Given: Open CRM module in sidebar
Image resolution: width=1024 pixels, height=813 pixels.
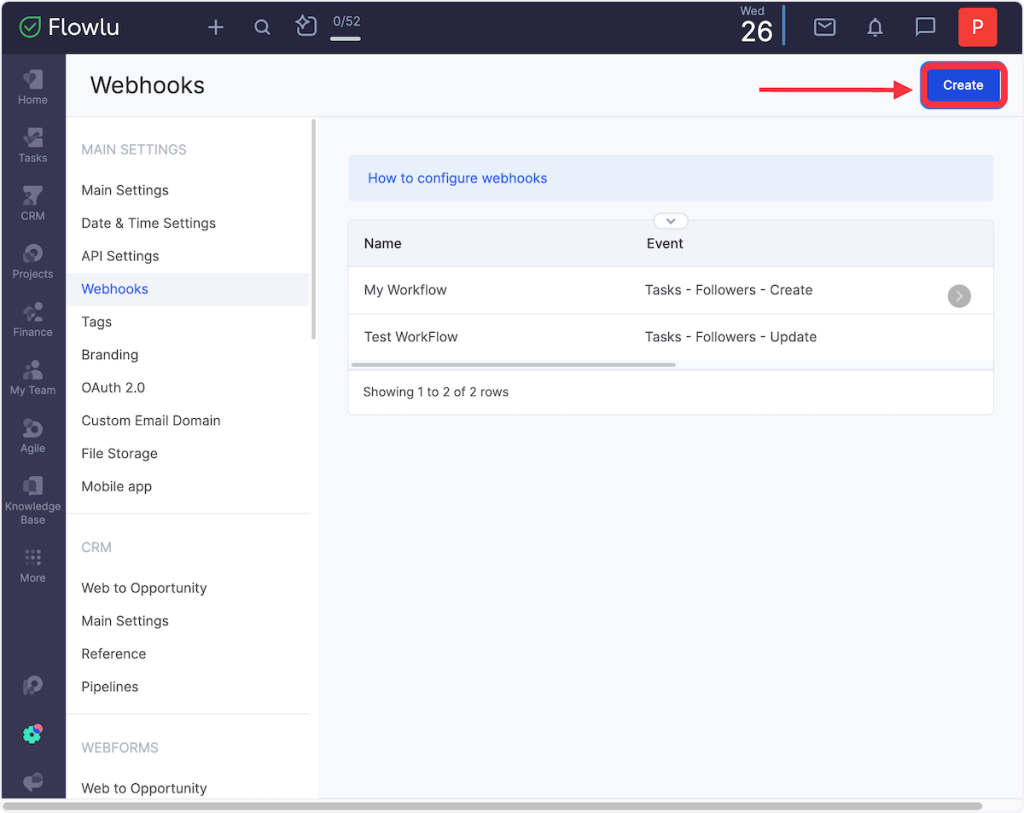Looking at the screenshot, I should pyautogui.click(x=33, y=203).
